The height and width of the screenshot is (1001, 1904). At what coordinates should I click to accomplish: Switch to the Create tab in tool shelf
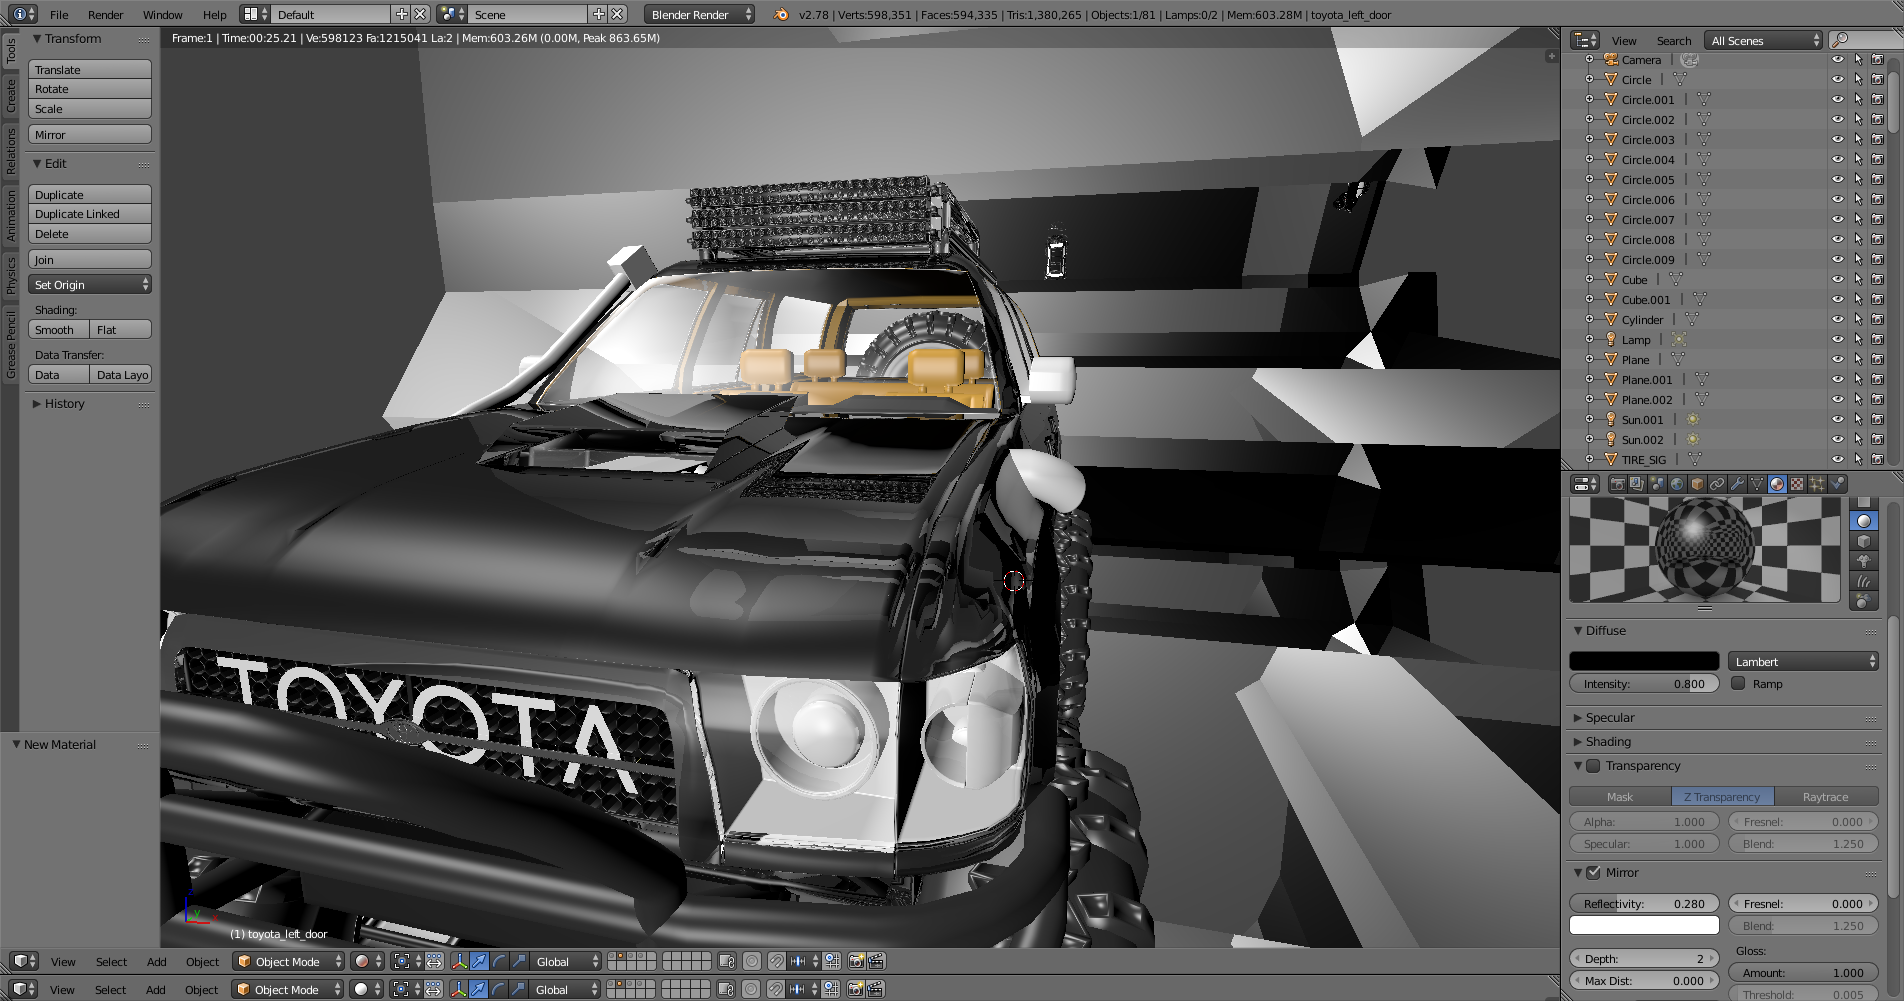(10, 96)
